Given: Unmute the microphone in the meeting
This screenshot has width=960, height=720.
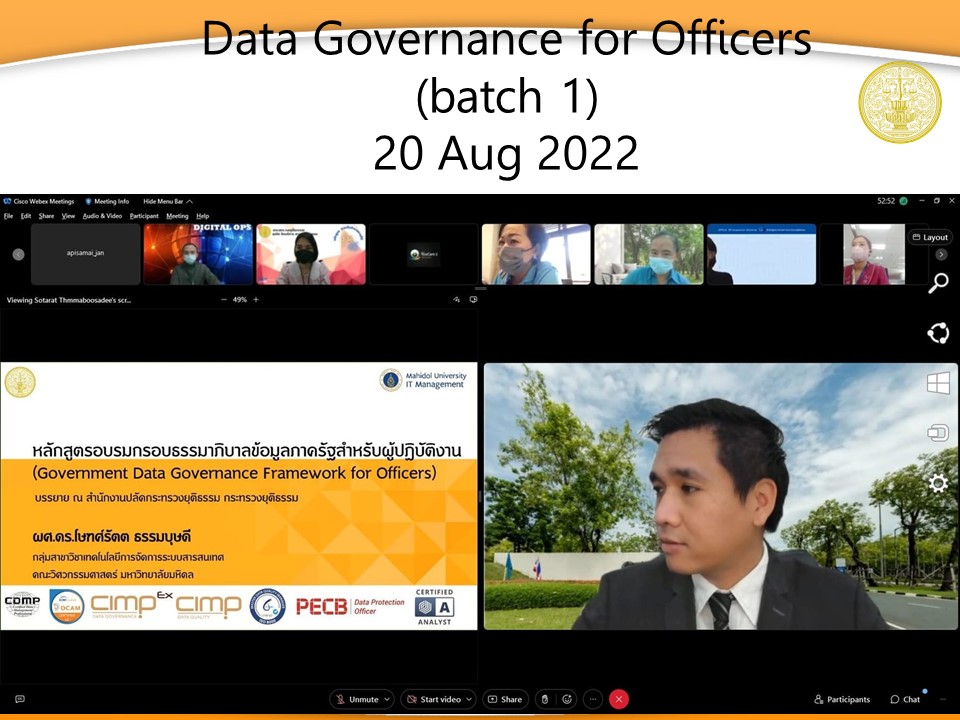Looking at the screenshot, I should pyautogui.click(x=356, y=699).
